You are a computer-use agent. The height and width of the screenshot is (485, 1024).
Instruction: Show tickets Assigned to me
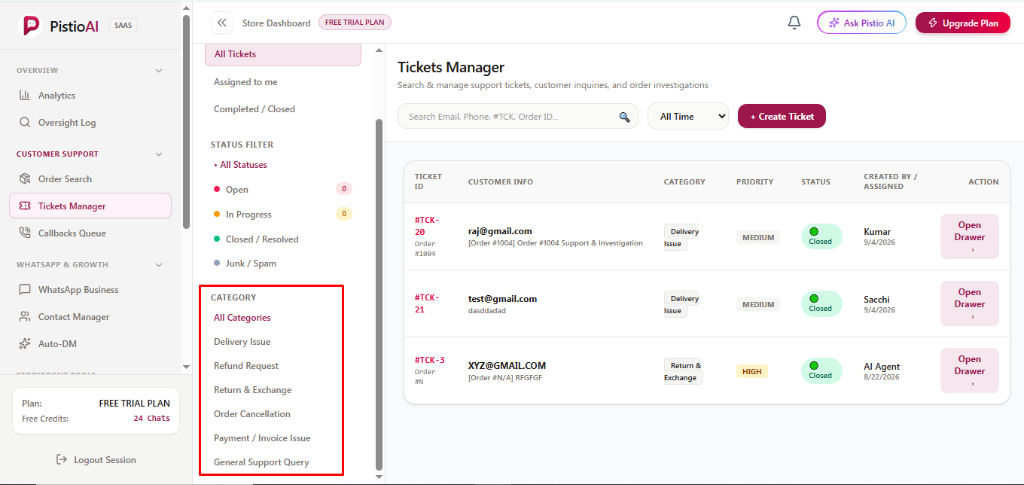pos(246,82)
